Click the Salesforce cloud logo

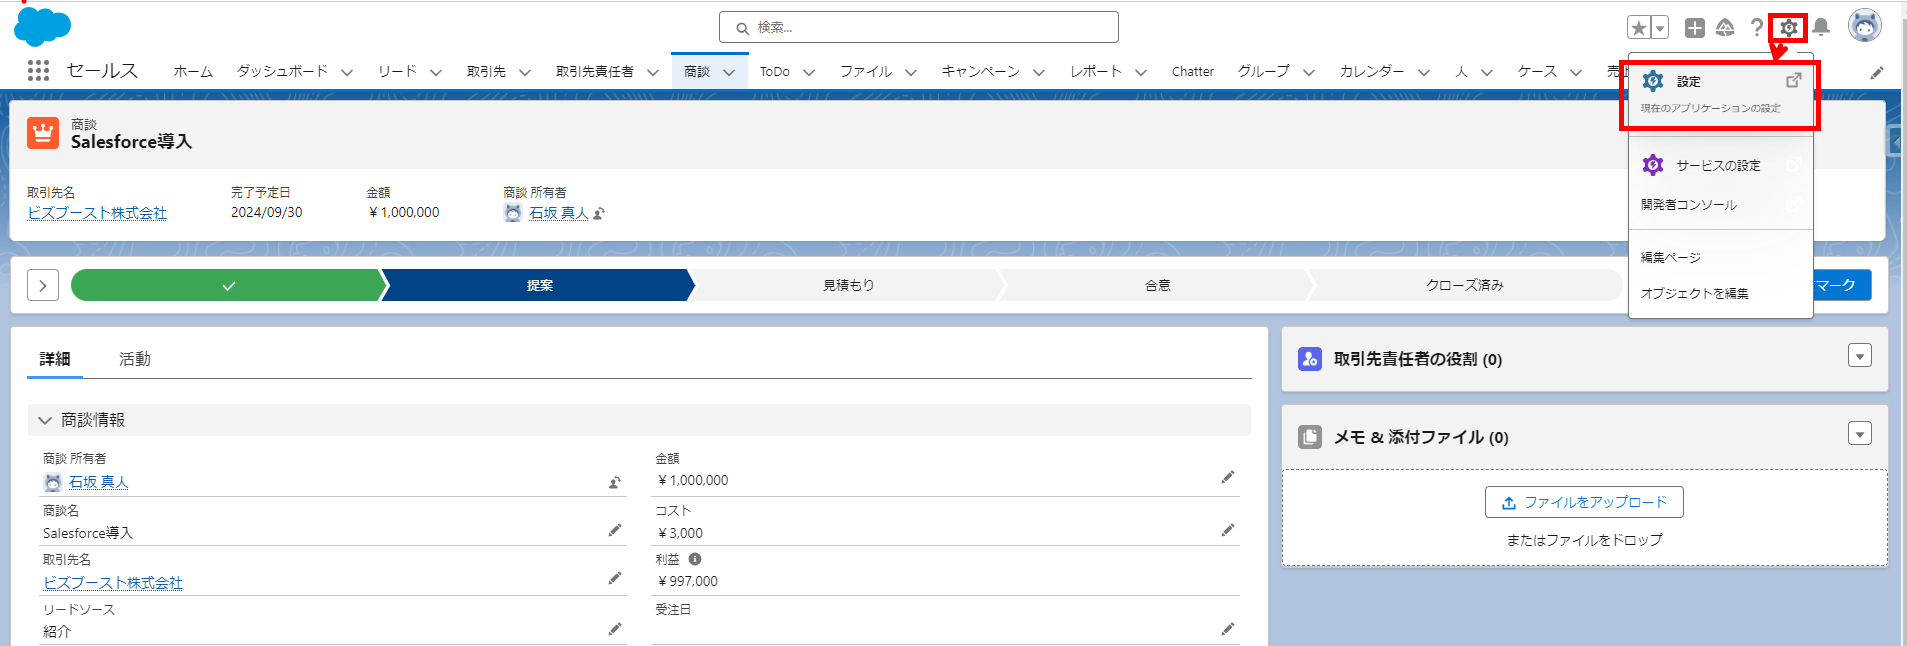click(x=42, y=26)
